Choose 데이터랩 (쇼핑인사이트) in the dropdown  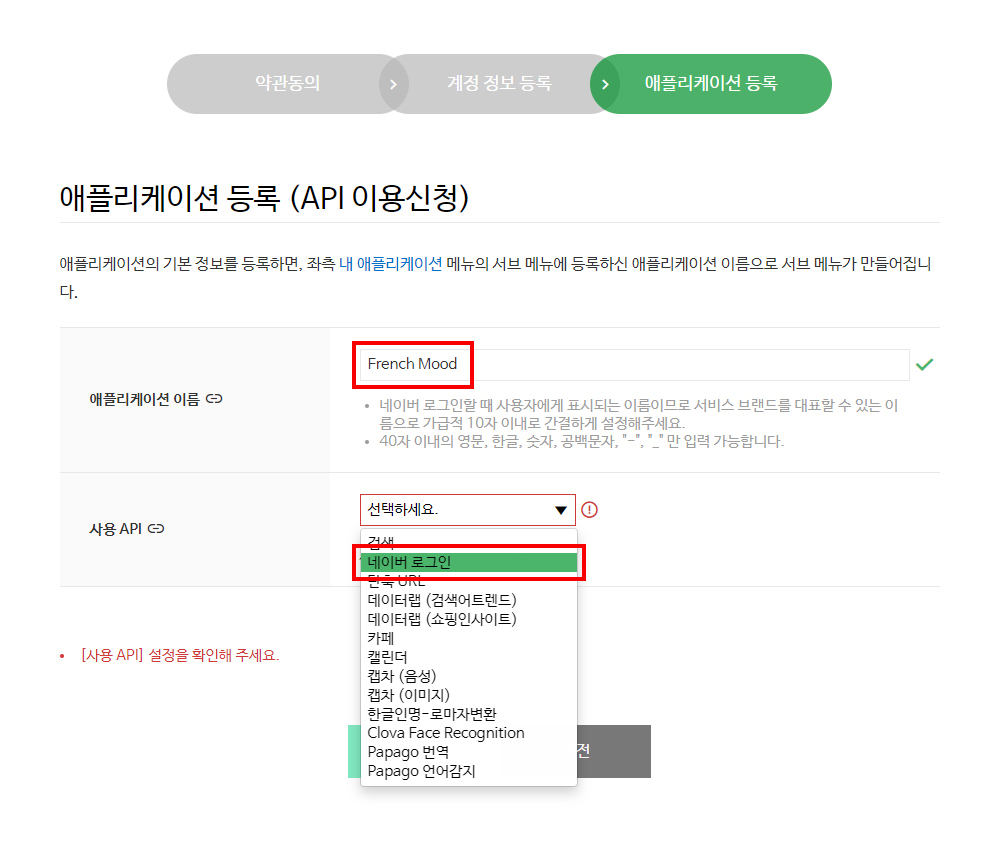point(440,619)
